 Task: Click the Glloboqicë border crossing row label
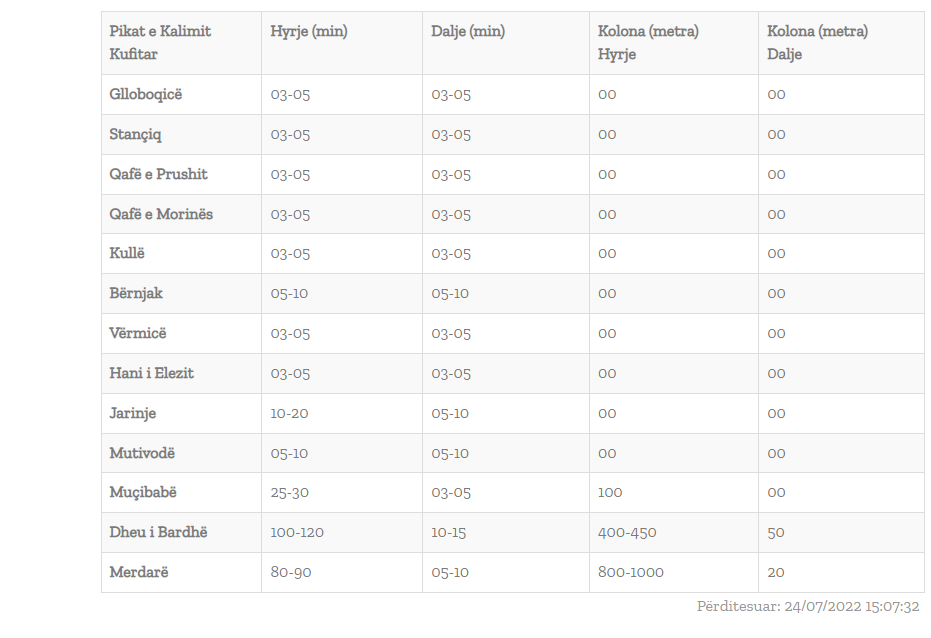point(146,94)
